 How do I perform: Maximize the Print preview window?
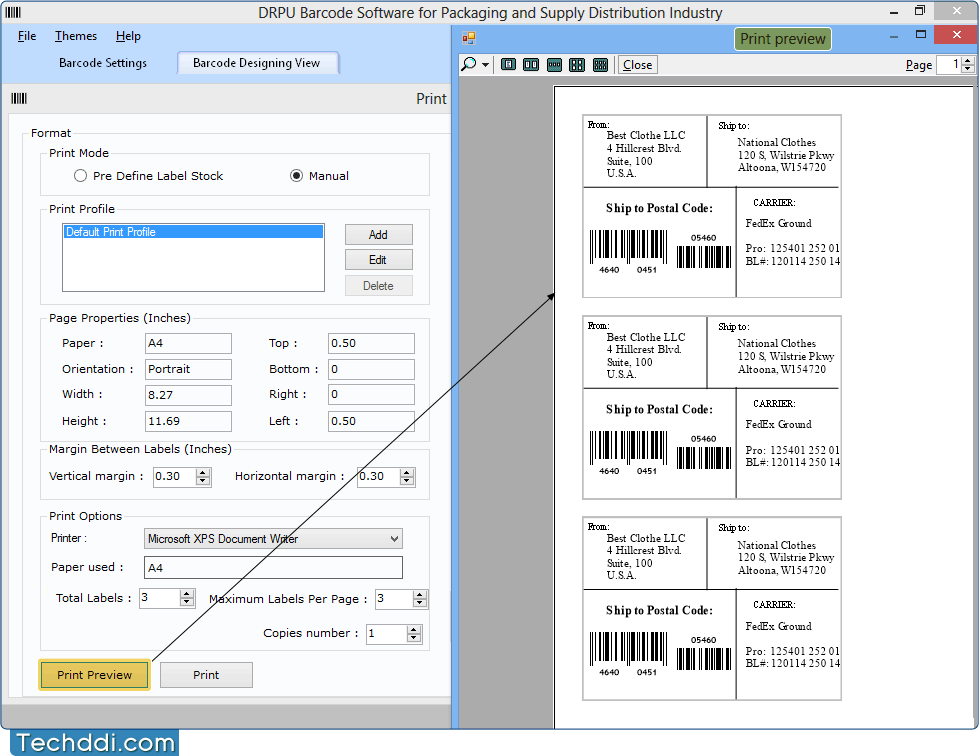(x=921, y=35)
